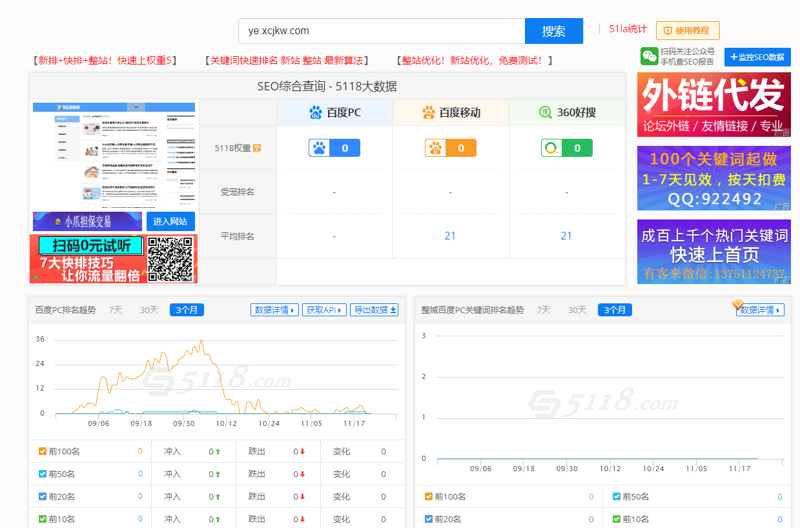Select 3个月 in 整域百度PC关键词排名趋势 panel
Screen dimensions: 800x528
point(615,310)
